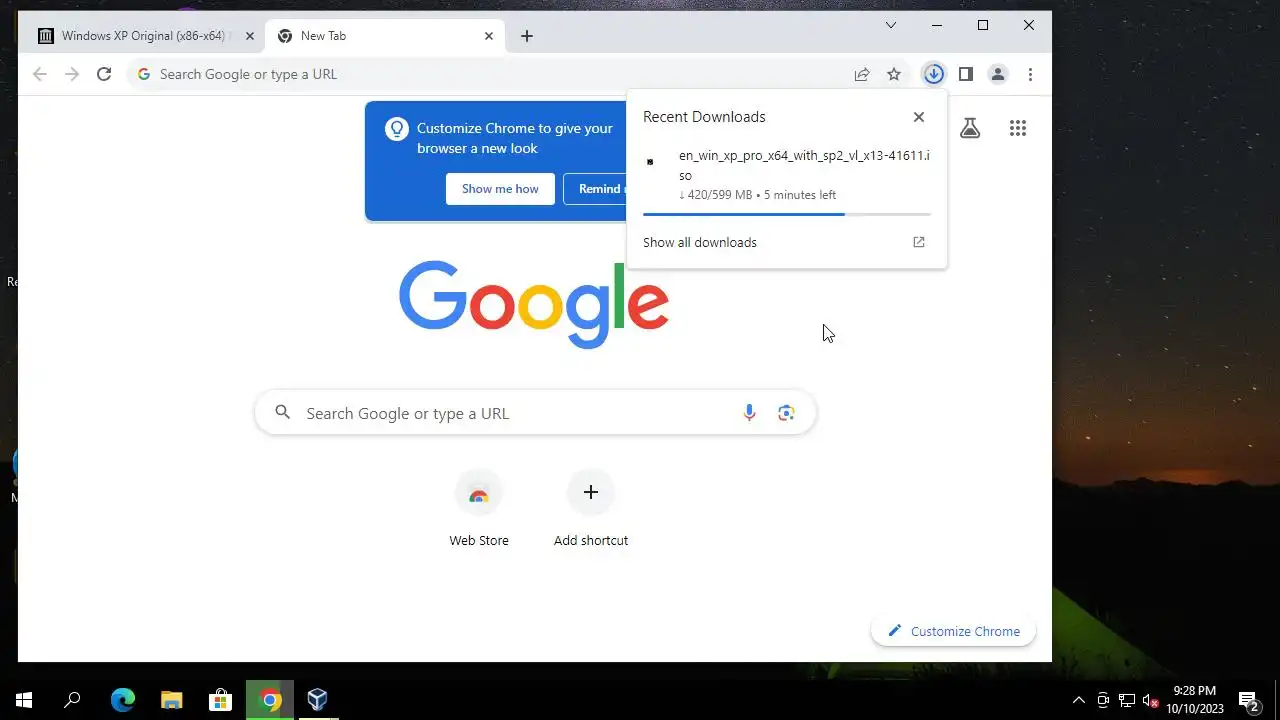Click the Remind button

[x=596, y=189]
